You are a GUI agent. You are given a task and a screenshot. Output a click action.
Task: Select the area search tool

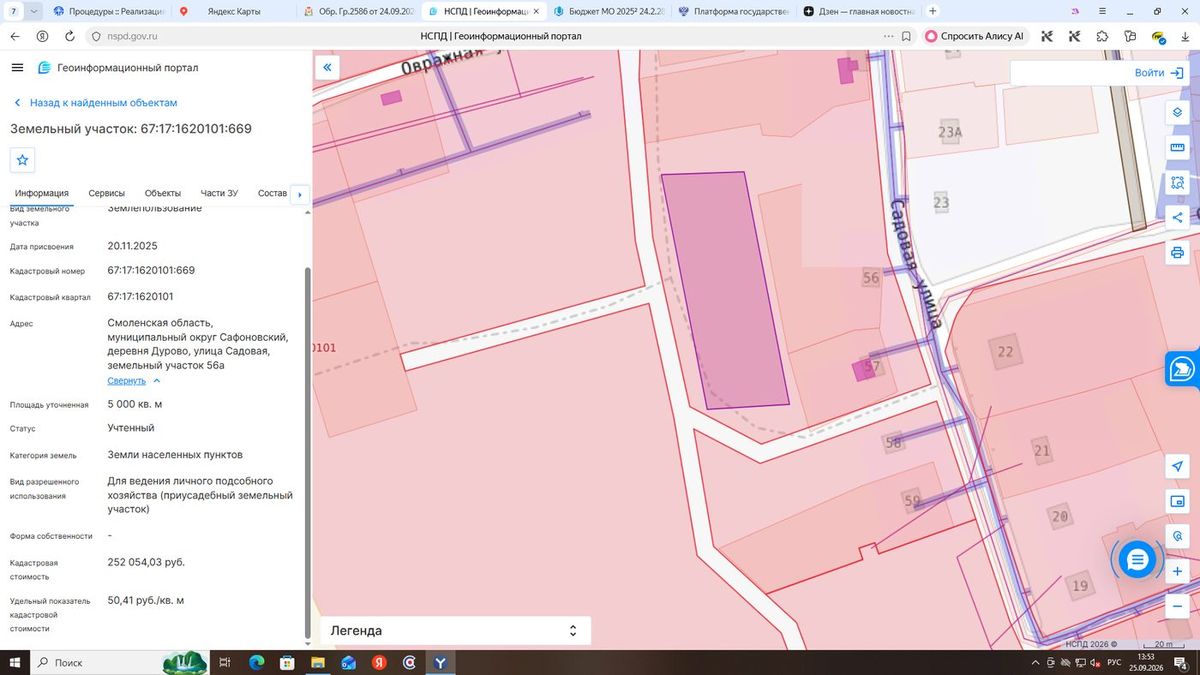click(1178, 183)
